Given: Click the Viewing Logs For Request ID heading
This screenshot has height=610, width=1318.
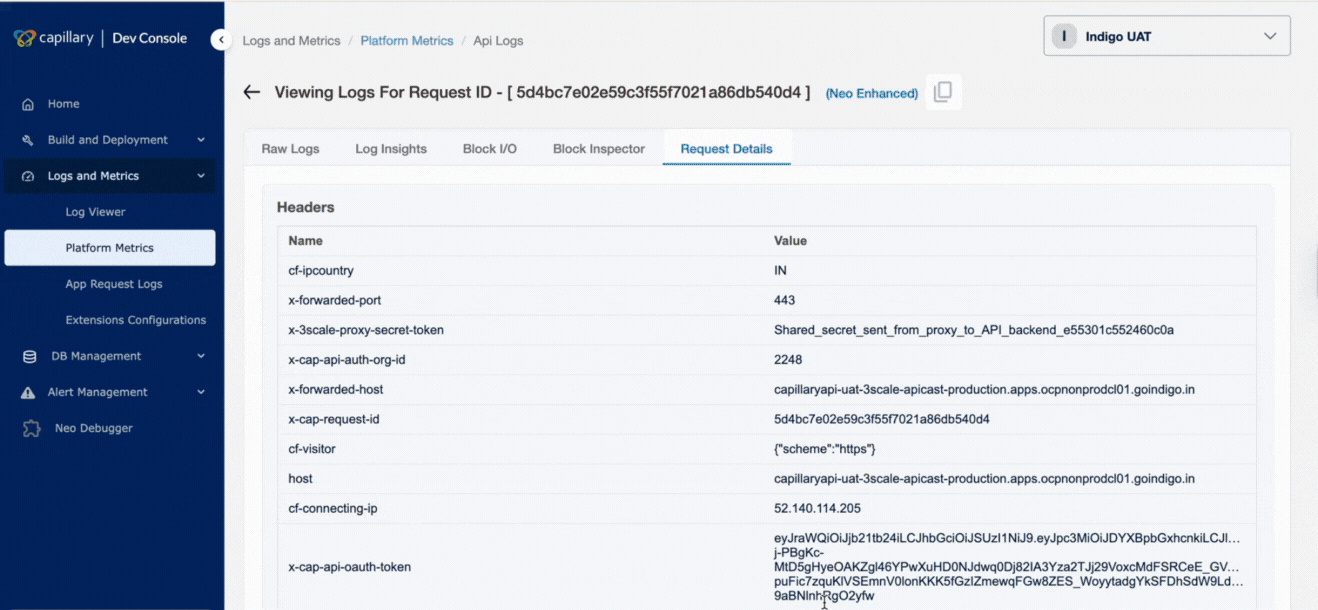Looking at the screenshot, I should click(x=543, y=92).
